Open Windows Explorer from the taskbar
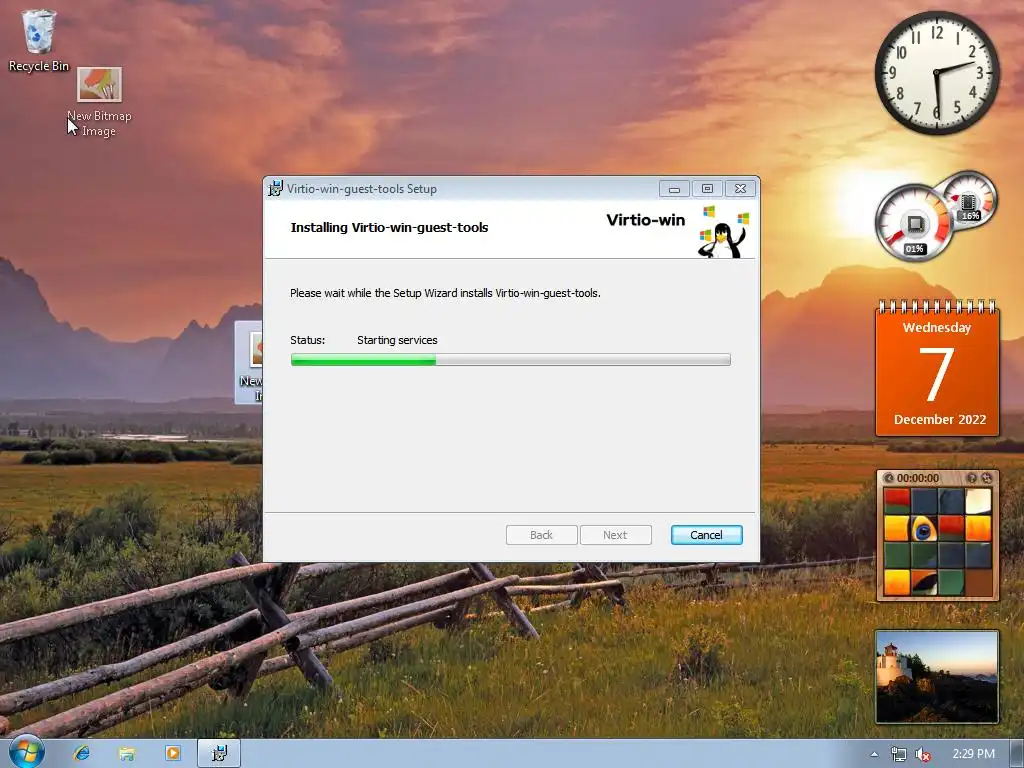The width and height of the screenshot is (1024, 768). tap(127, 754)
